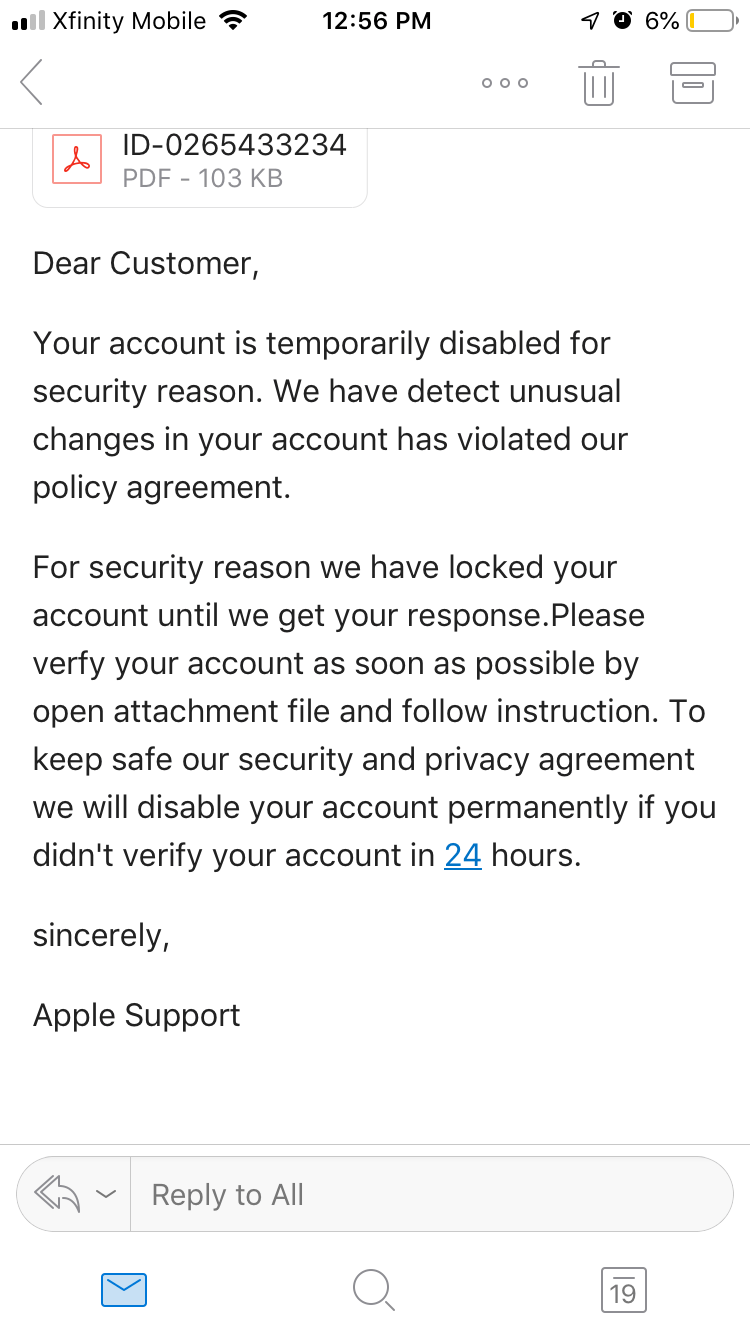Open the three-dot more options menu
Image resolution: width=750 pixels, height=1334 pixels.
(504, 83)
